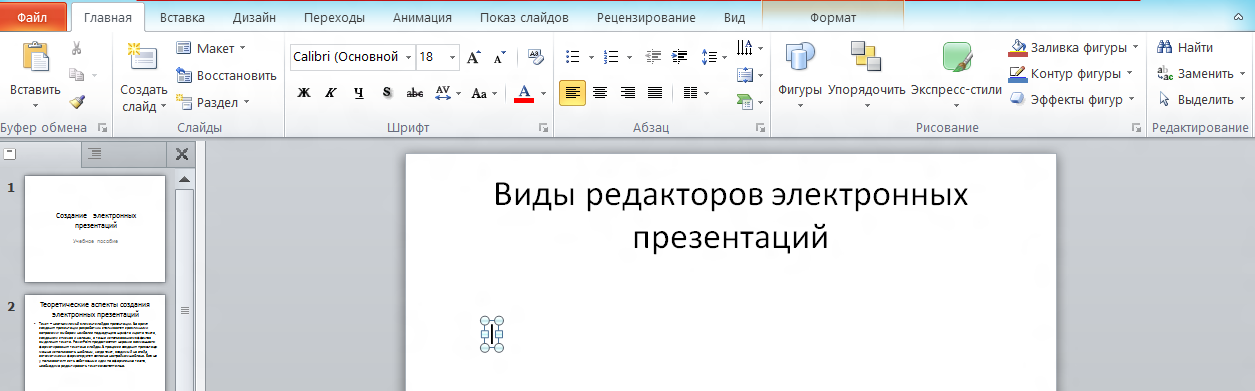Open Шрифт dialog launcher
This screenshot has height=391, width=1255.
click(543, 128)
